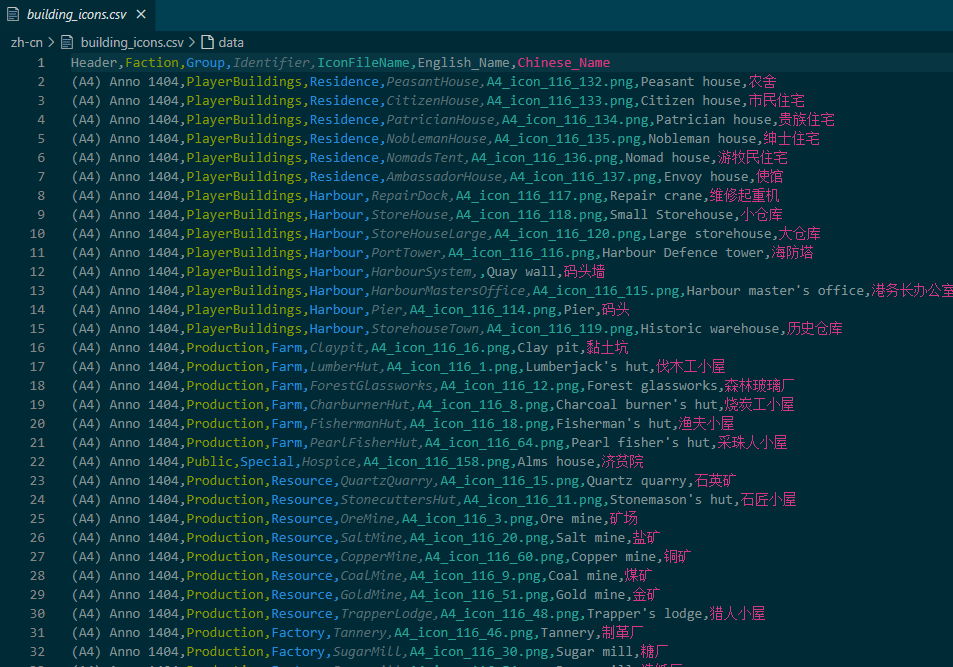Click building_icons.csv in the breadcrumb
The image size is (953, 667).
132,43
